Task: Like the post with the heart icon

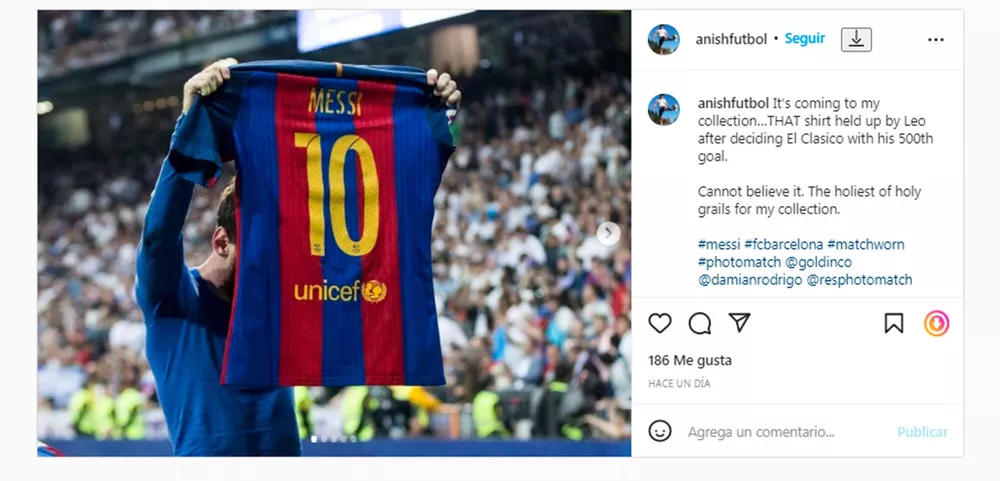Action: click(659, 323)
